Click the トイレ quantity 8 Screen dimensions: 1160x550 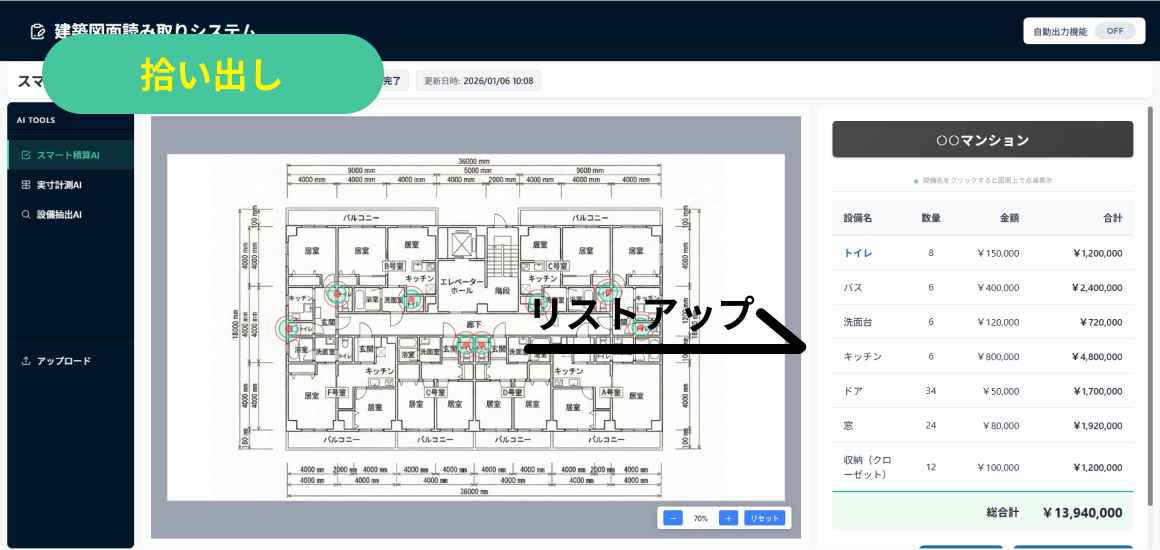point(931,253)
